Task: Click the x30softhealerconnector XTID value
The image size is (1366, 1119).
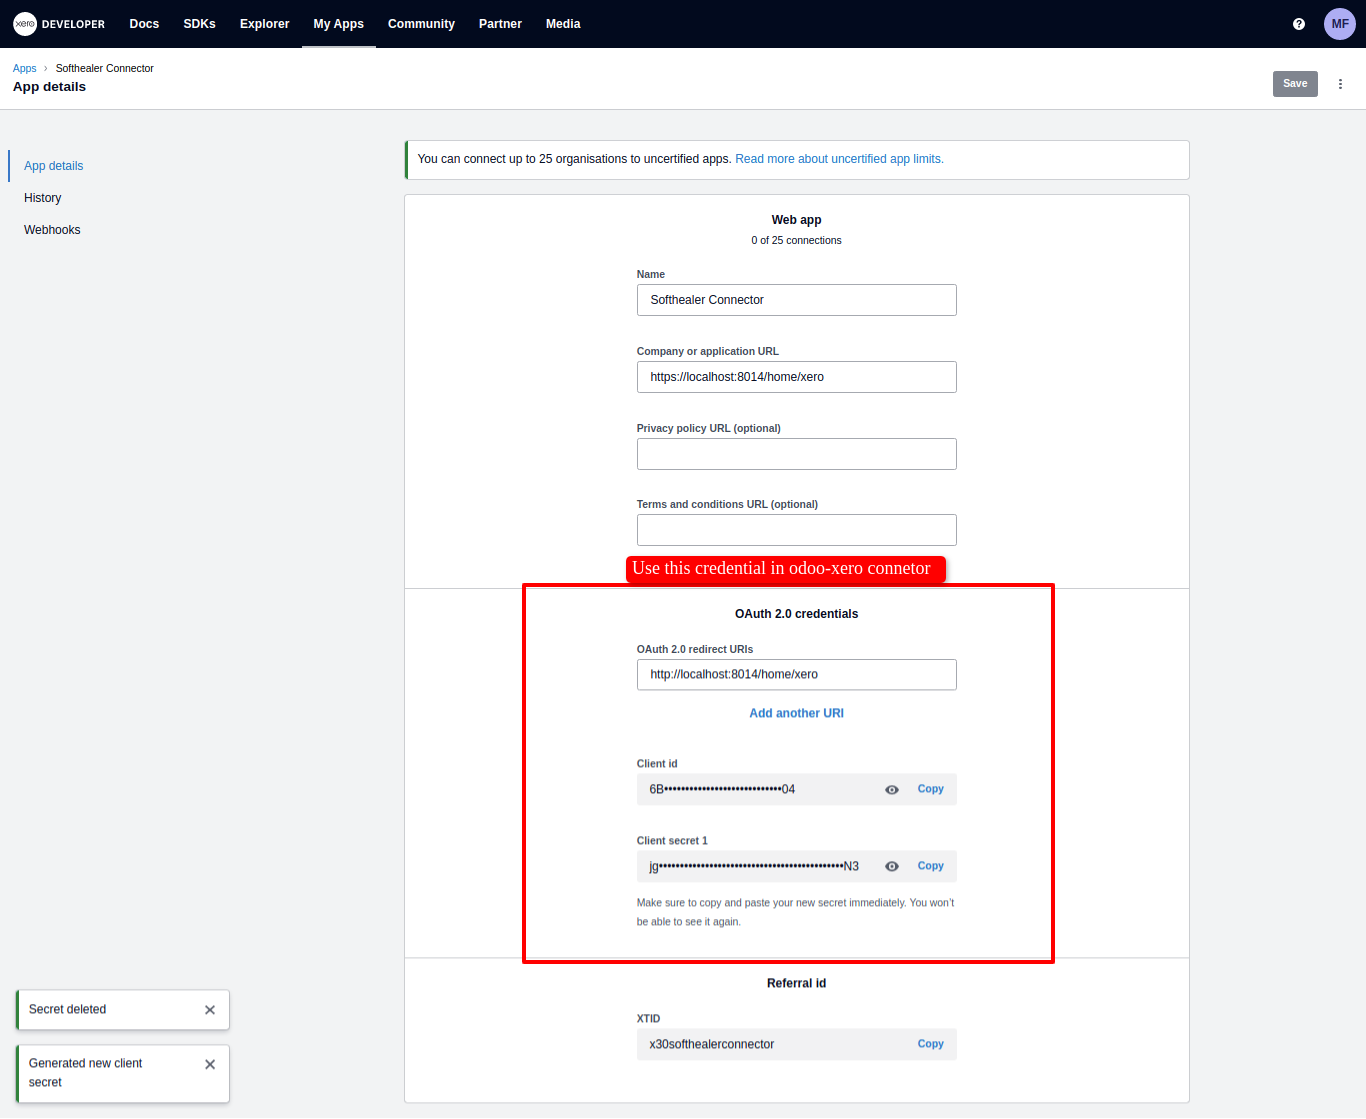Action: pos(712,1045)
